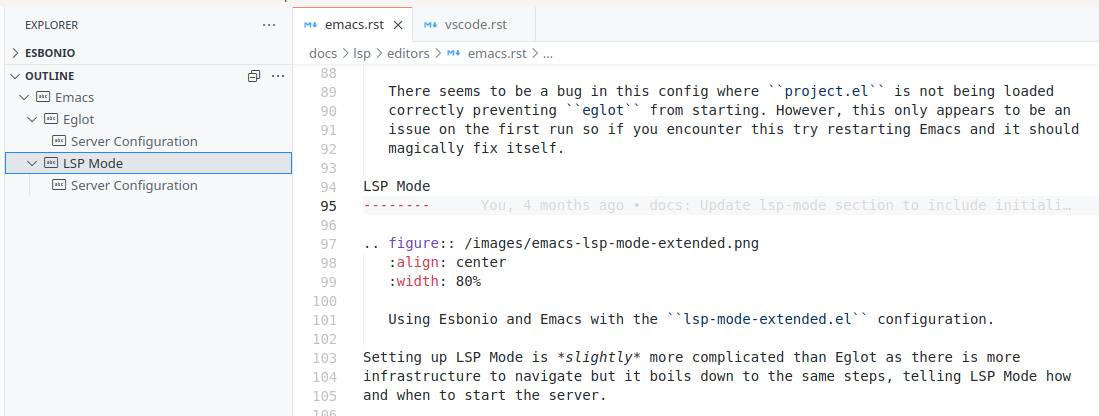
Task: Open the Explorer views and more actions ellipsis
Action: coord(268,25)
